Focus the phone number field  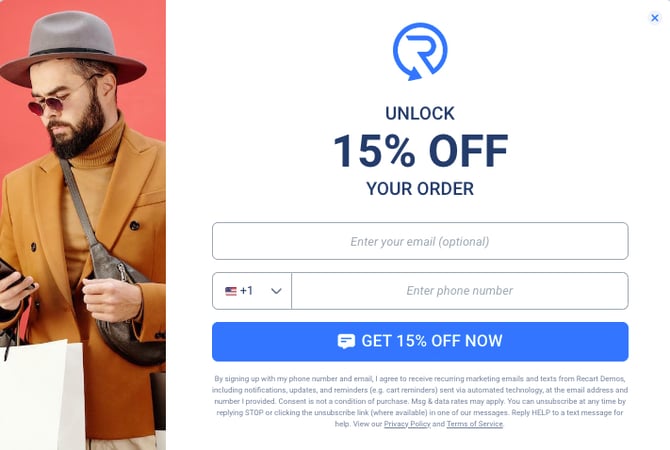[x=460, y=291]
